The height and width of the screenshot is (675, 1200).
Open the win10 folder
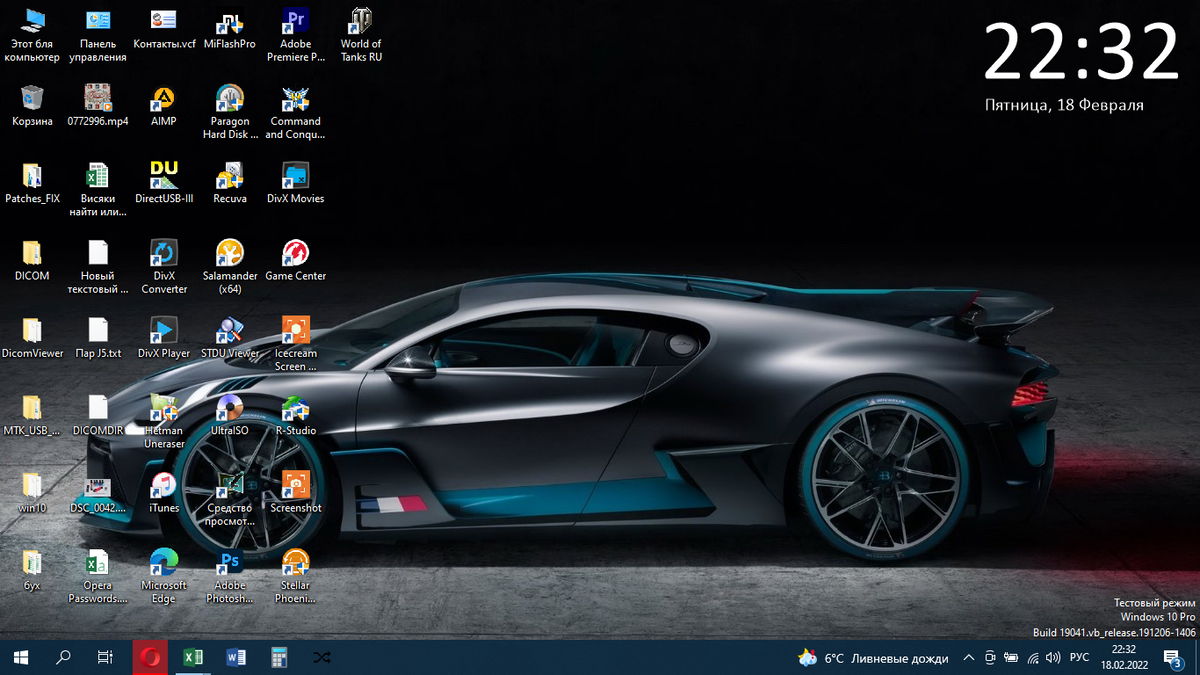tap(32, 491)
